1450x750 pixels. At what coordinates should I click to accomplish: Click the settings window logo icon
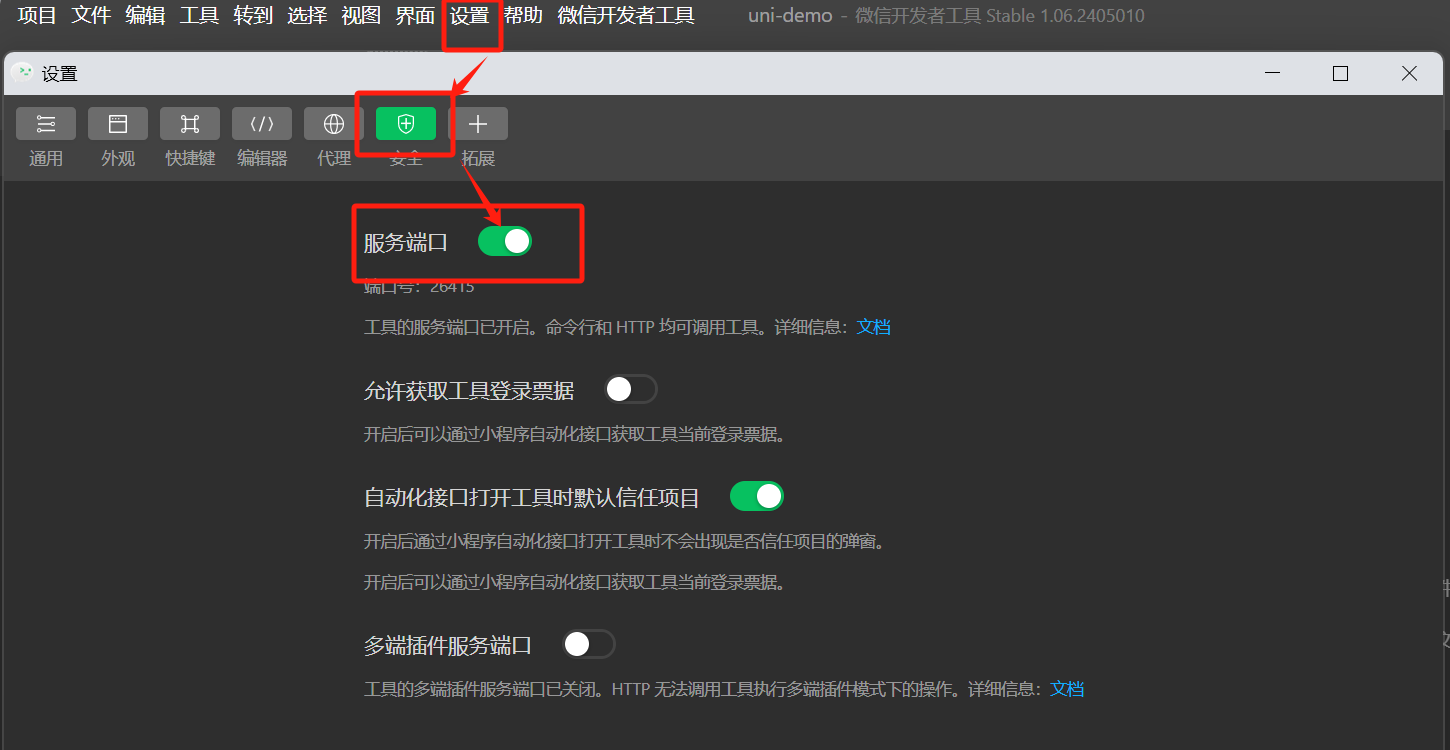(x=22, y=73)
